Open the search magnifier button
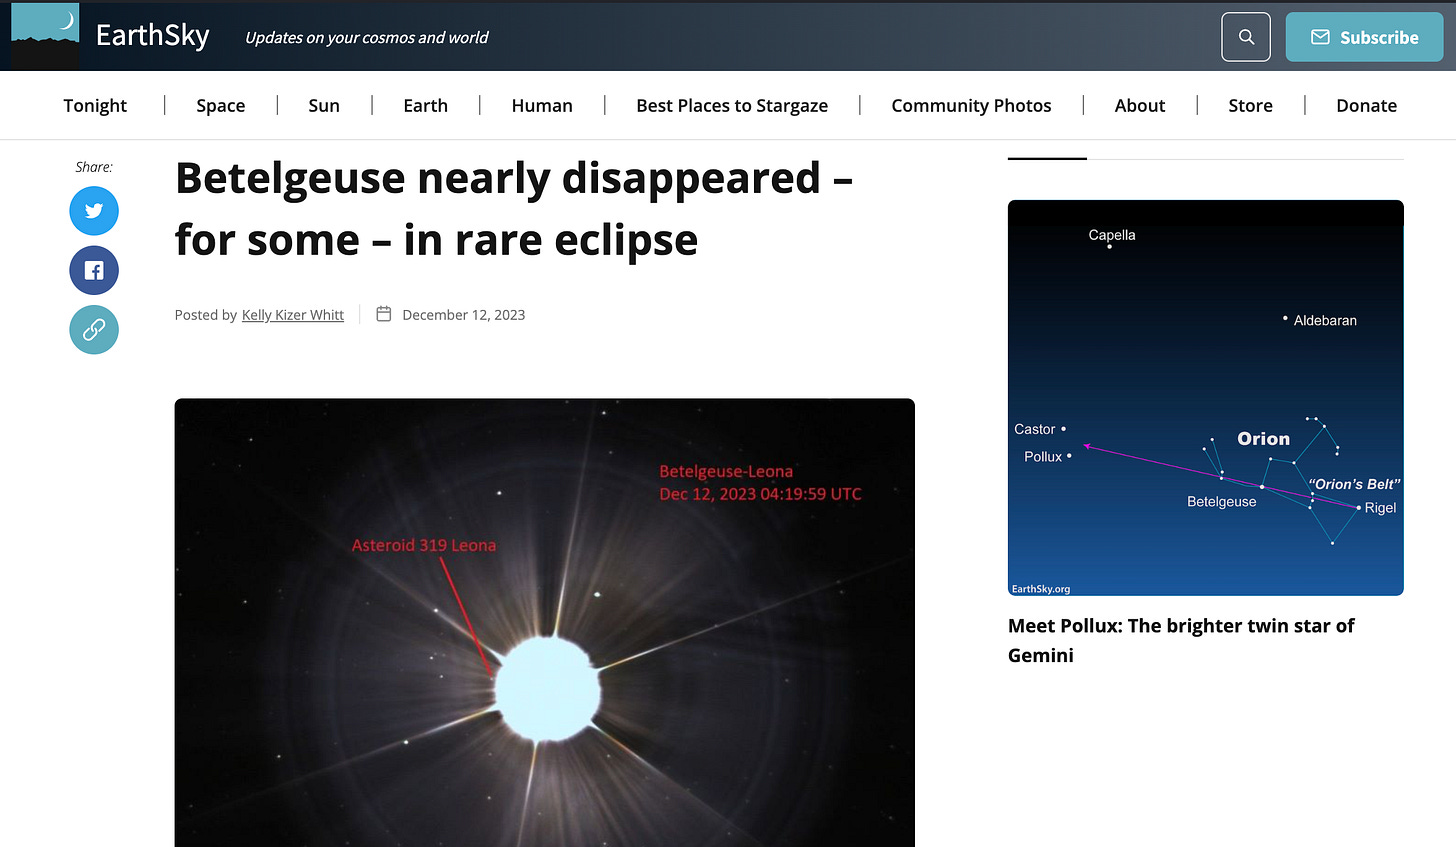Screen dimensions: 1456x847 click(1246, 37)
